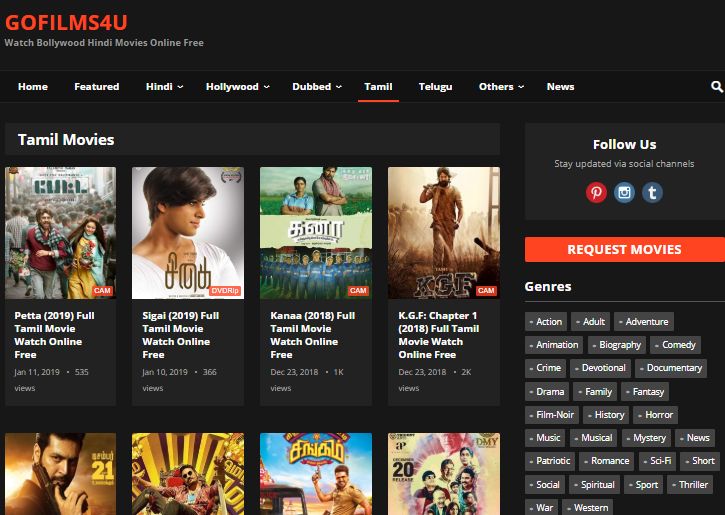Expand the Hindi menu dropdown
This screenshot has height=515, width=725.
coord(165,86)
